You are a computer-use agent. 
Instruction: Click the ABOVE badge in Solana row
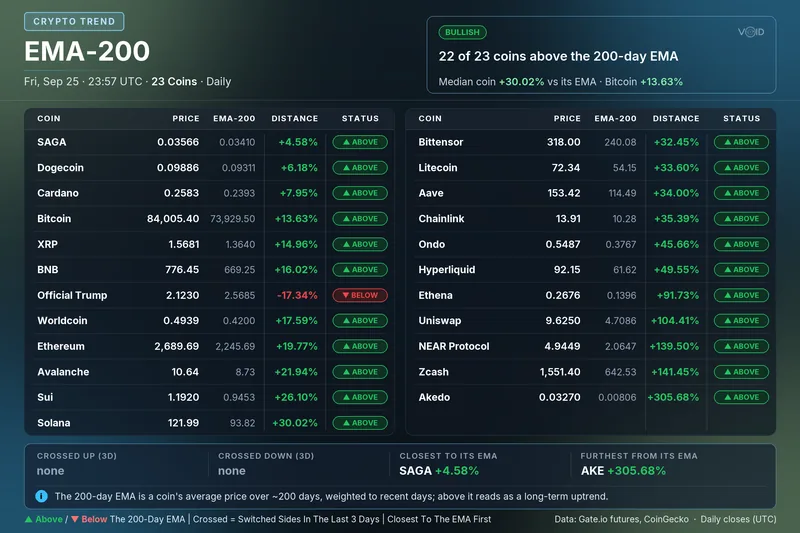click(360, 423)
